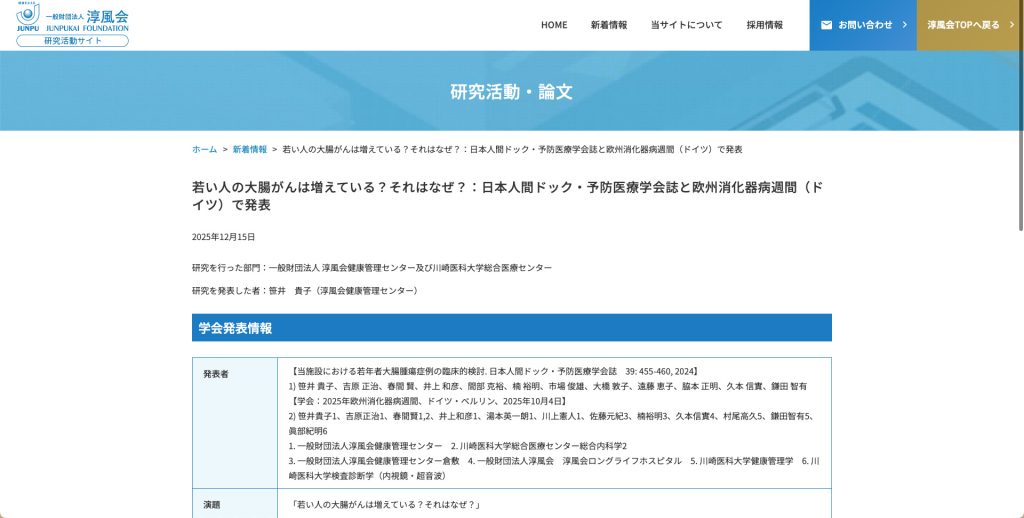Follow the ホーム breadcrumb link
1024x518 pixels.
(x=204, y=149)
